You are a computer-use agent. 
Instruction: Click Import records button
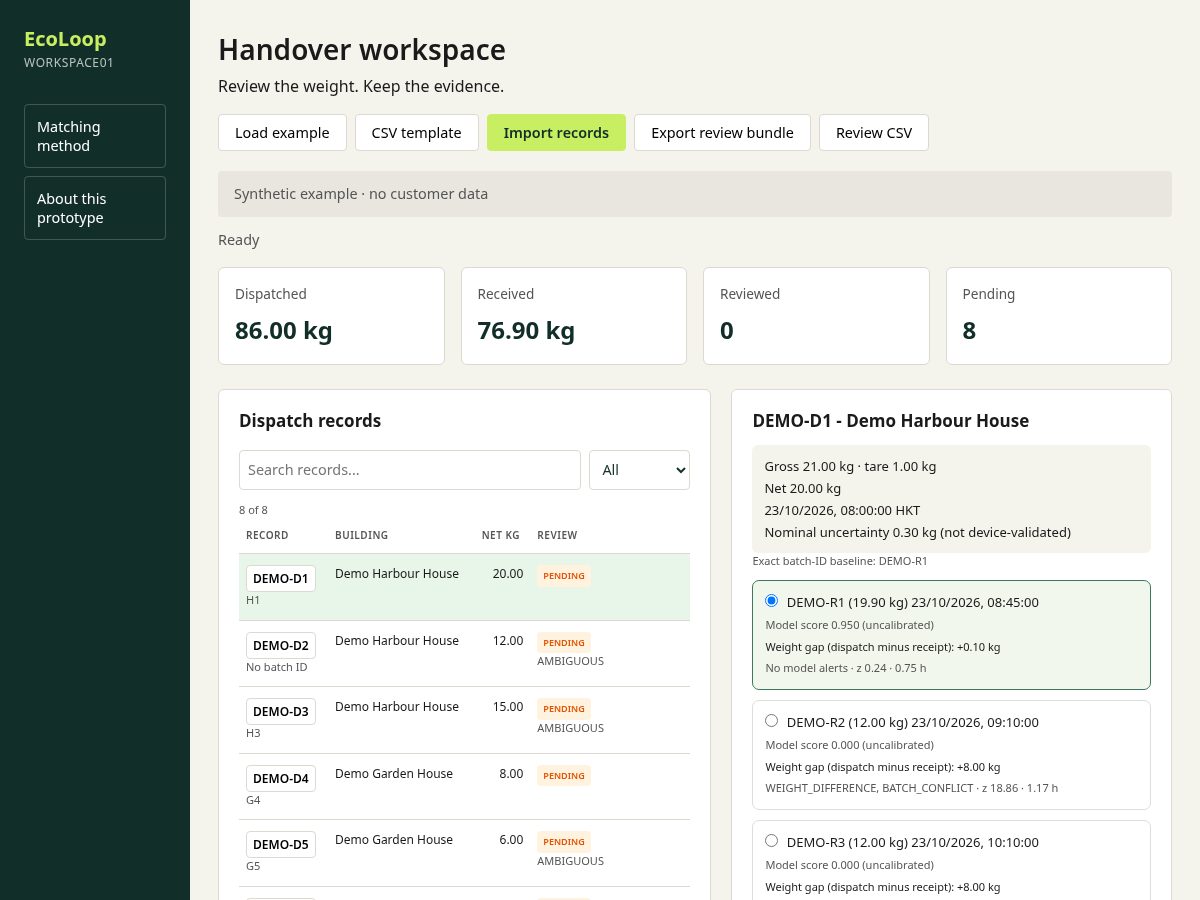[556, 133]
